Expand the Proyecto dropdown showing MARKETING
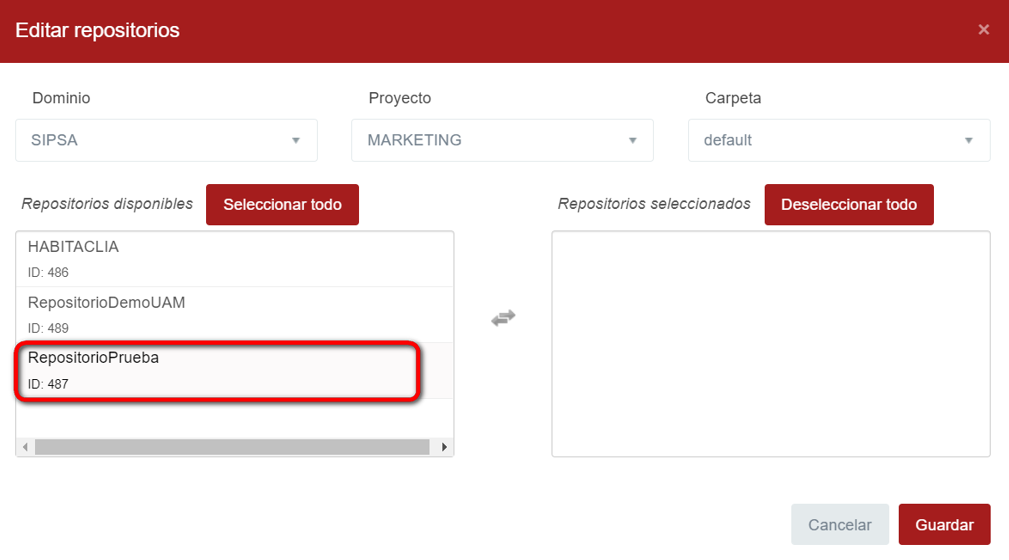 click(502, 140)
